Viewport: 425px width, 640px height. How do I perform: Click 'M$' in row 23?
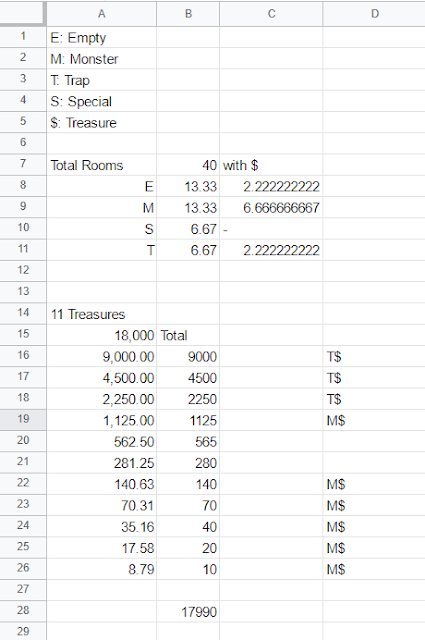[374, 505]
